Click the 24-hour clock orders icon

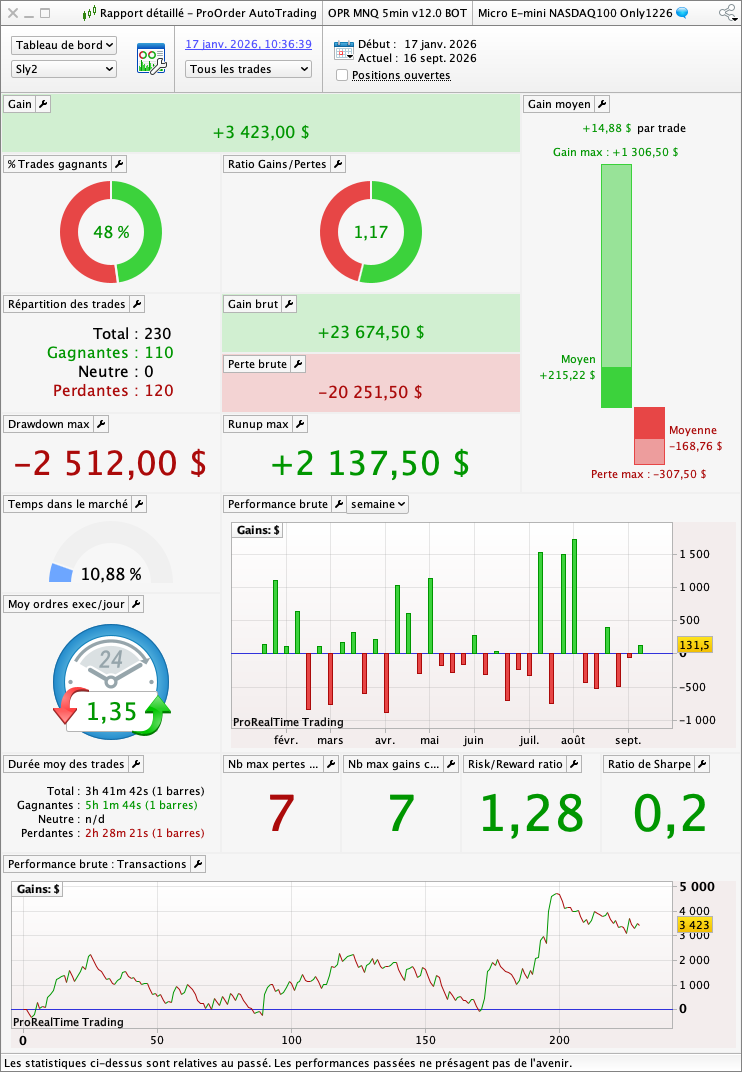111,681
